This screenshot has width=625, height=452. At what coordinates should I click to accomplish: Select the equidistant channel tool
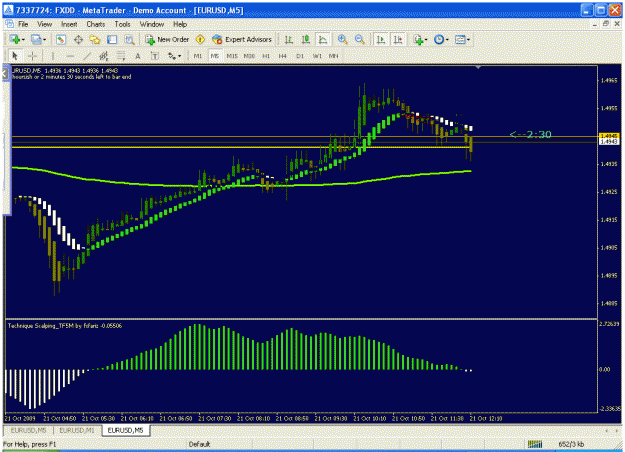104,56
